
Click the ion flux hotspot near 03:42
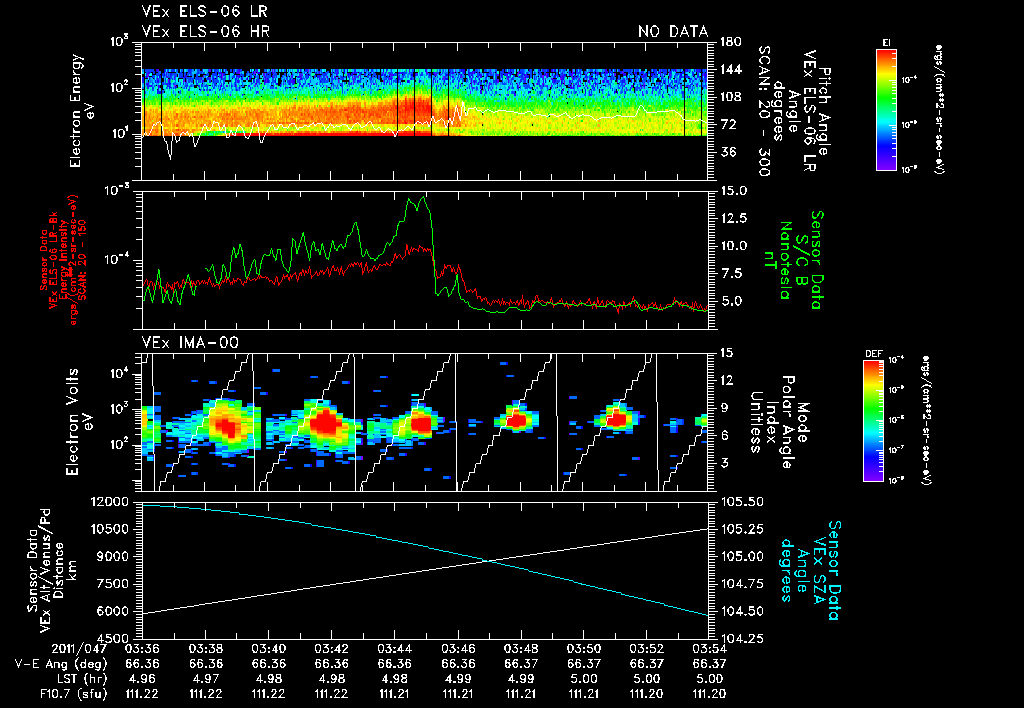[325, 423]
